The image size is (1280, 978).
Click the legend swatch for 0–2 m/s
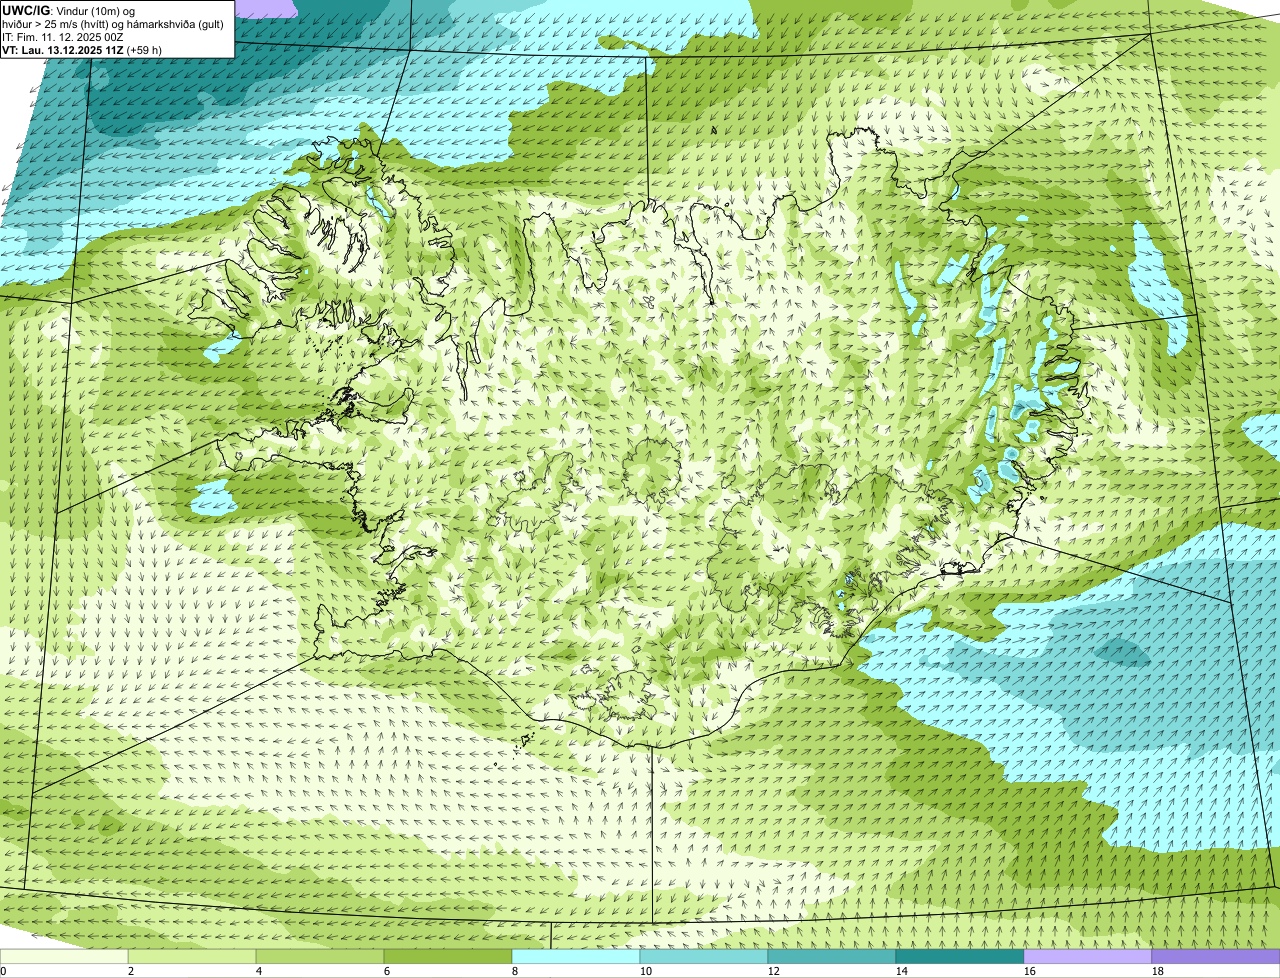click(64, 957)
